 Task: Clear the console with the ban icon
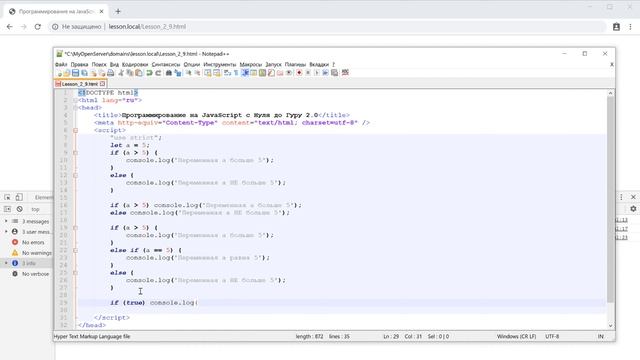pos(20,209)
